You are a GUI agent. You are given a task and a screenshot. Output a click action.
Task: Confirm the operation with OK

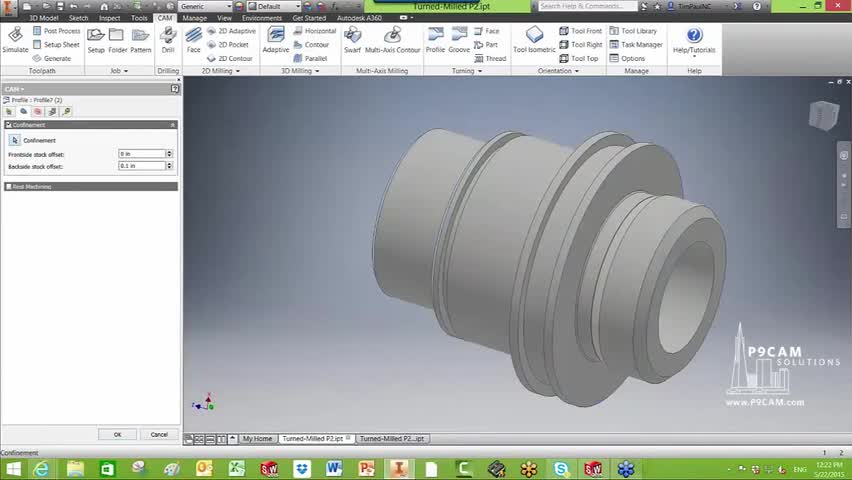click(x=117, y=434)
